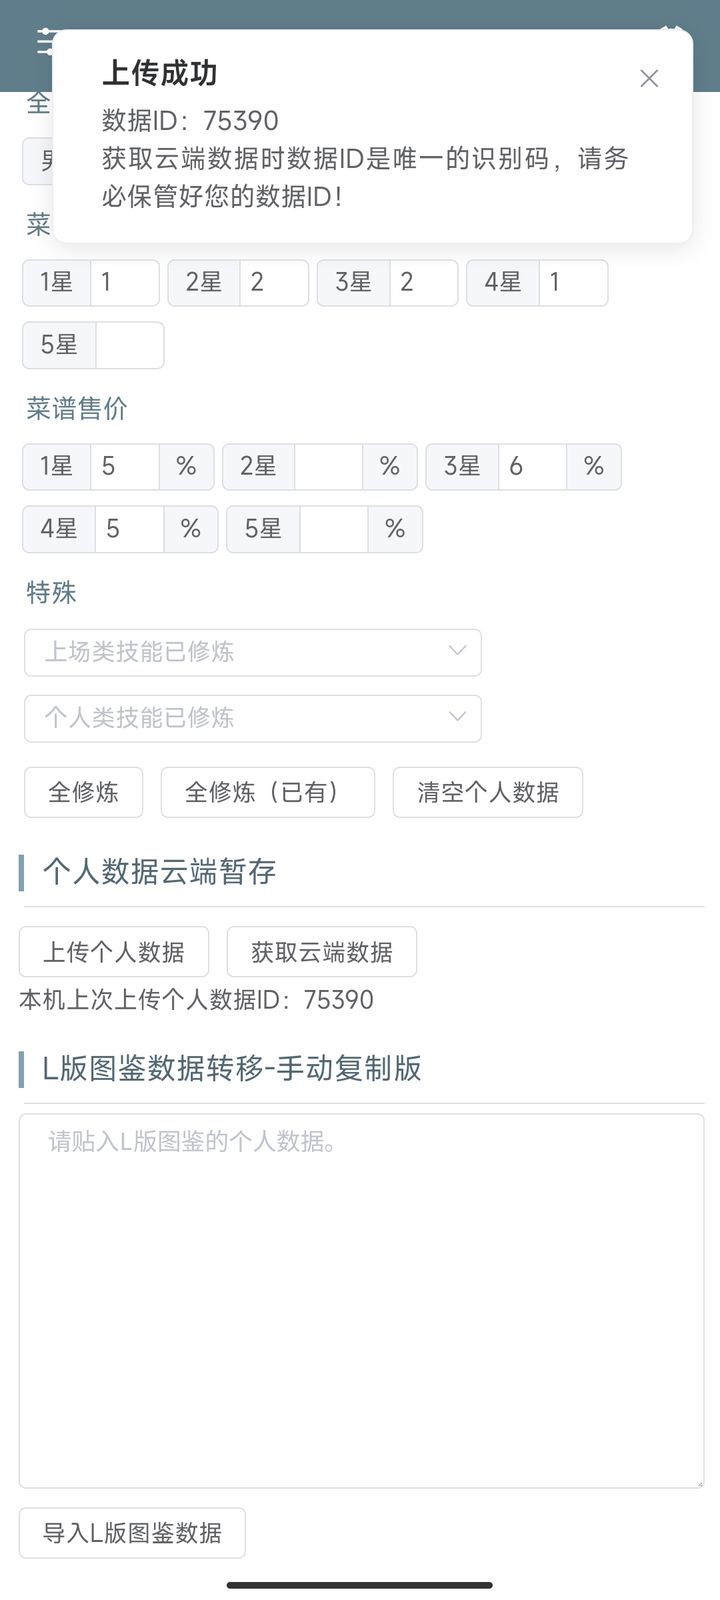The height and width of the screenshot is (1600, 720).
Task: Fetch cloud data with 获取云端数据
Action: 321,952
